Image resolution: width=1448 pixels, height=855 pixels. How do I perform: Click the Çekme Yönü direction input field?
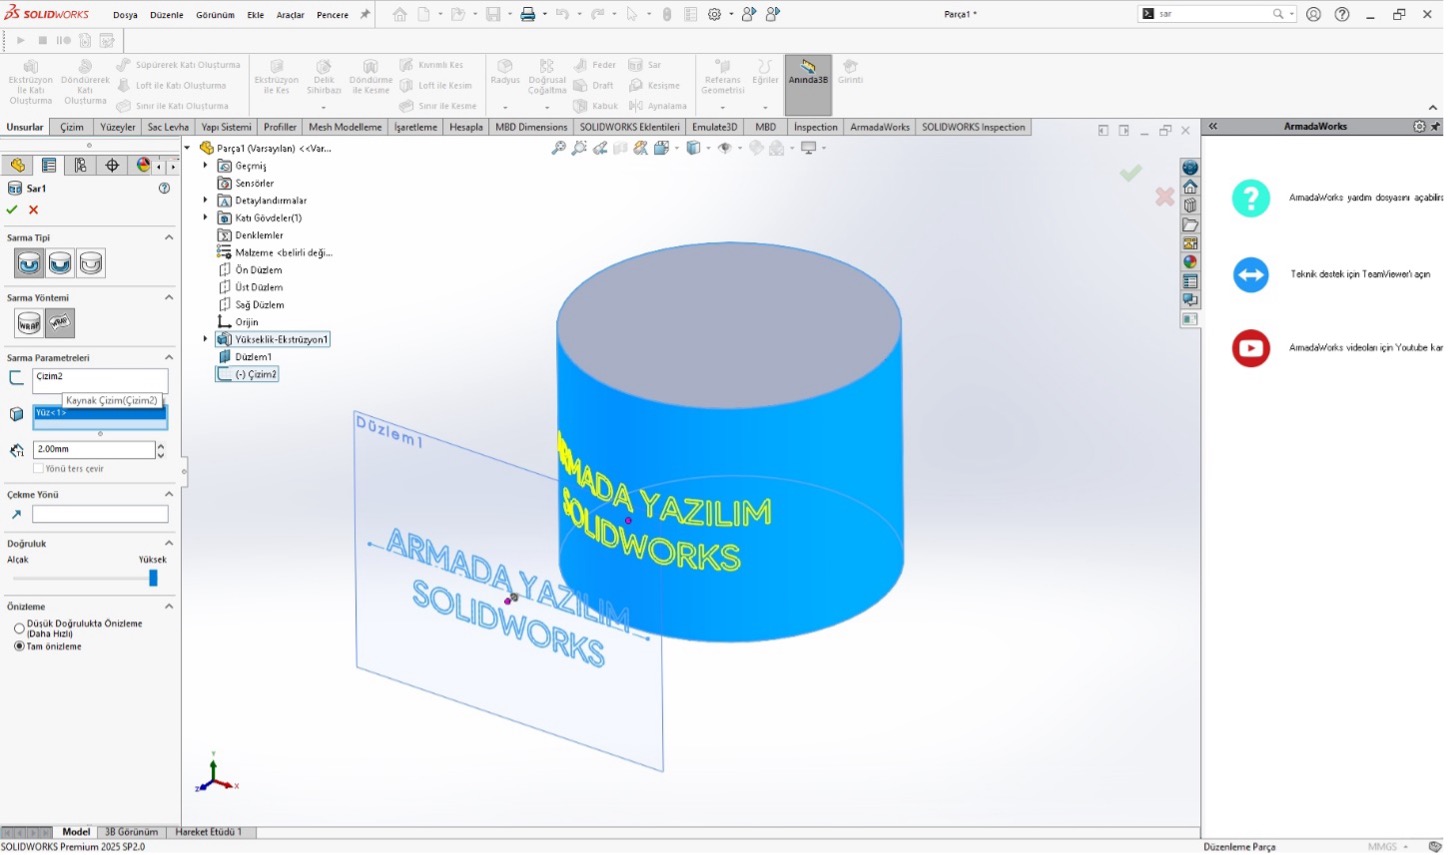(100, 515)
